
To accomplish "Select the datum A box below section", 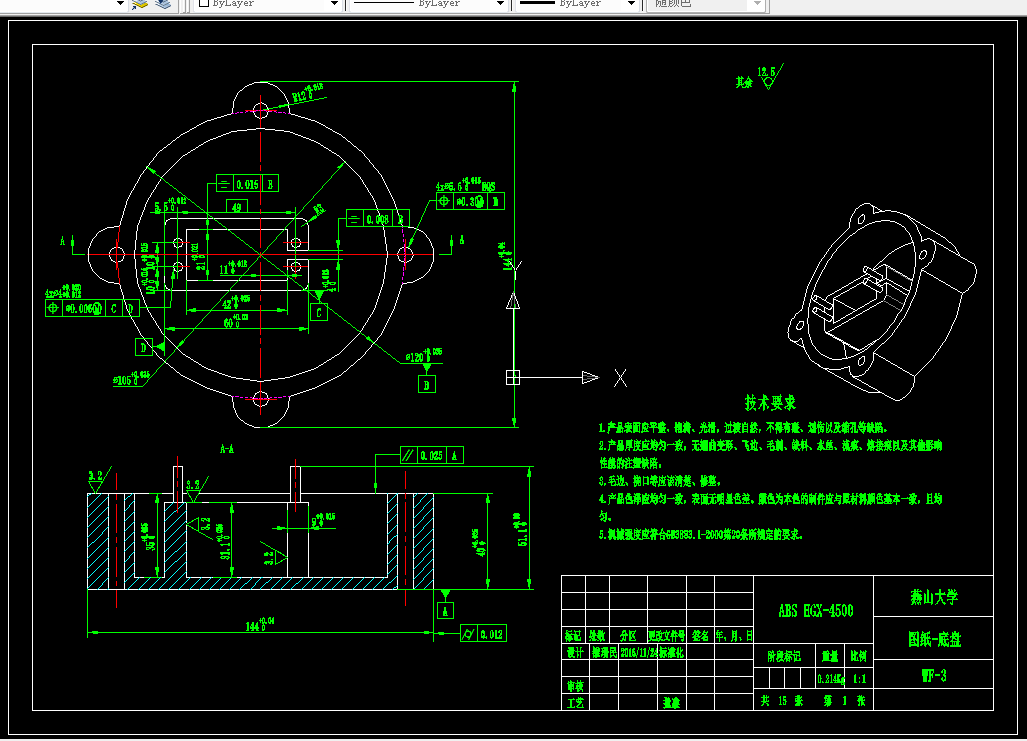I will [x=445, y=611].
